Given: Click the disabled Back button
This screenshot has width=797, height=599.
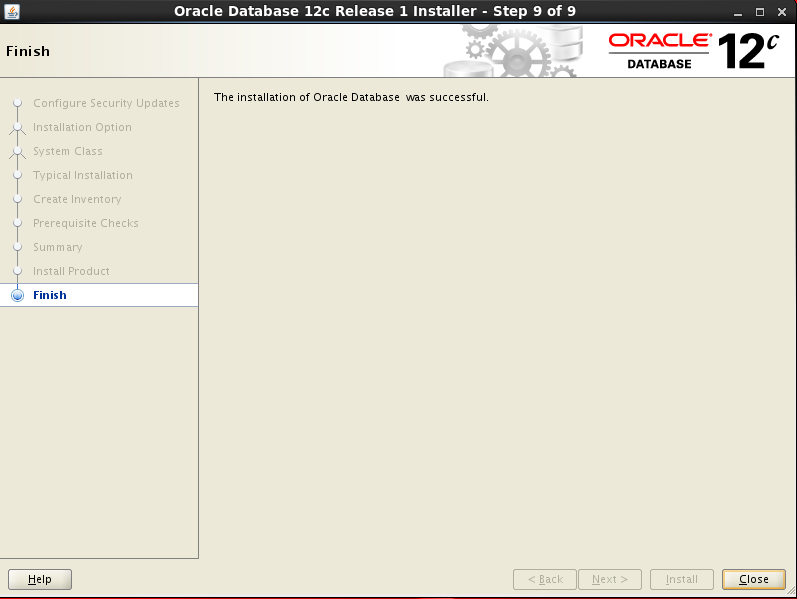Looking at the screenshot, I should click(x=545, y=579).
